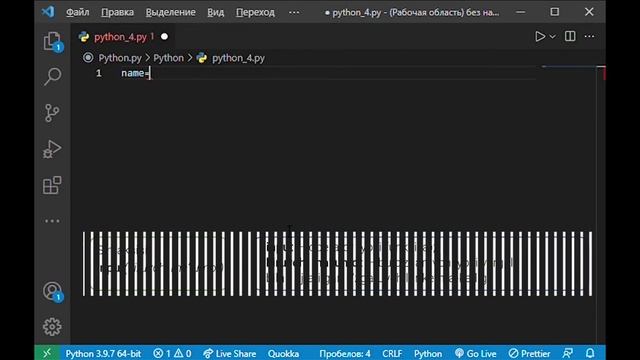Show hidden menu items via ellipsis
Image resolution: width=640 pixels, height=360 pixels.
pos(294,12)
